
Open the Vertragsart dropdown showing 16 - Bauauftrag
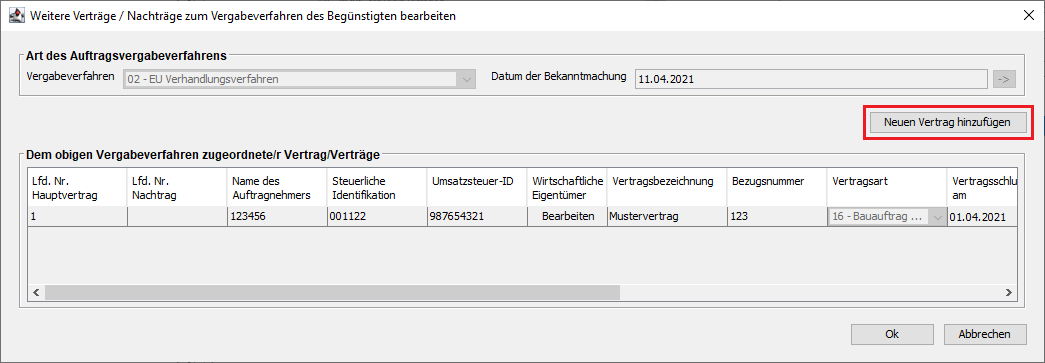tap(887, 216)
